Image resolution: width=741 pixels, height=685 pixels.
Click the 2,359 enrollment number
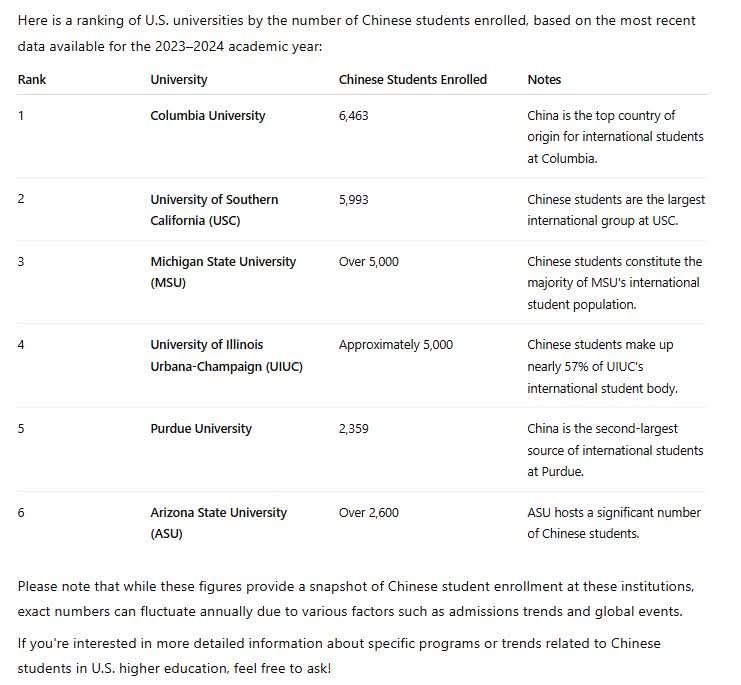click(353, 428)
